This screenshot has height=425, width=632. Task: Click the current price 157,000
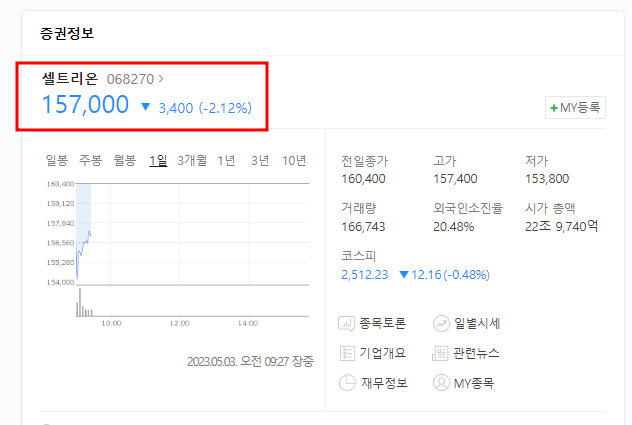pos(85,104)
